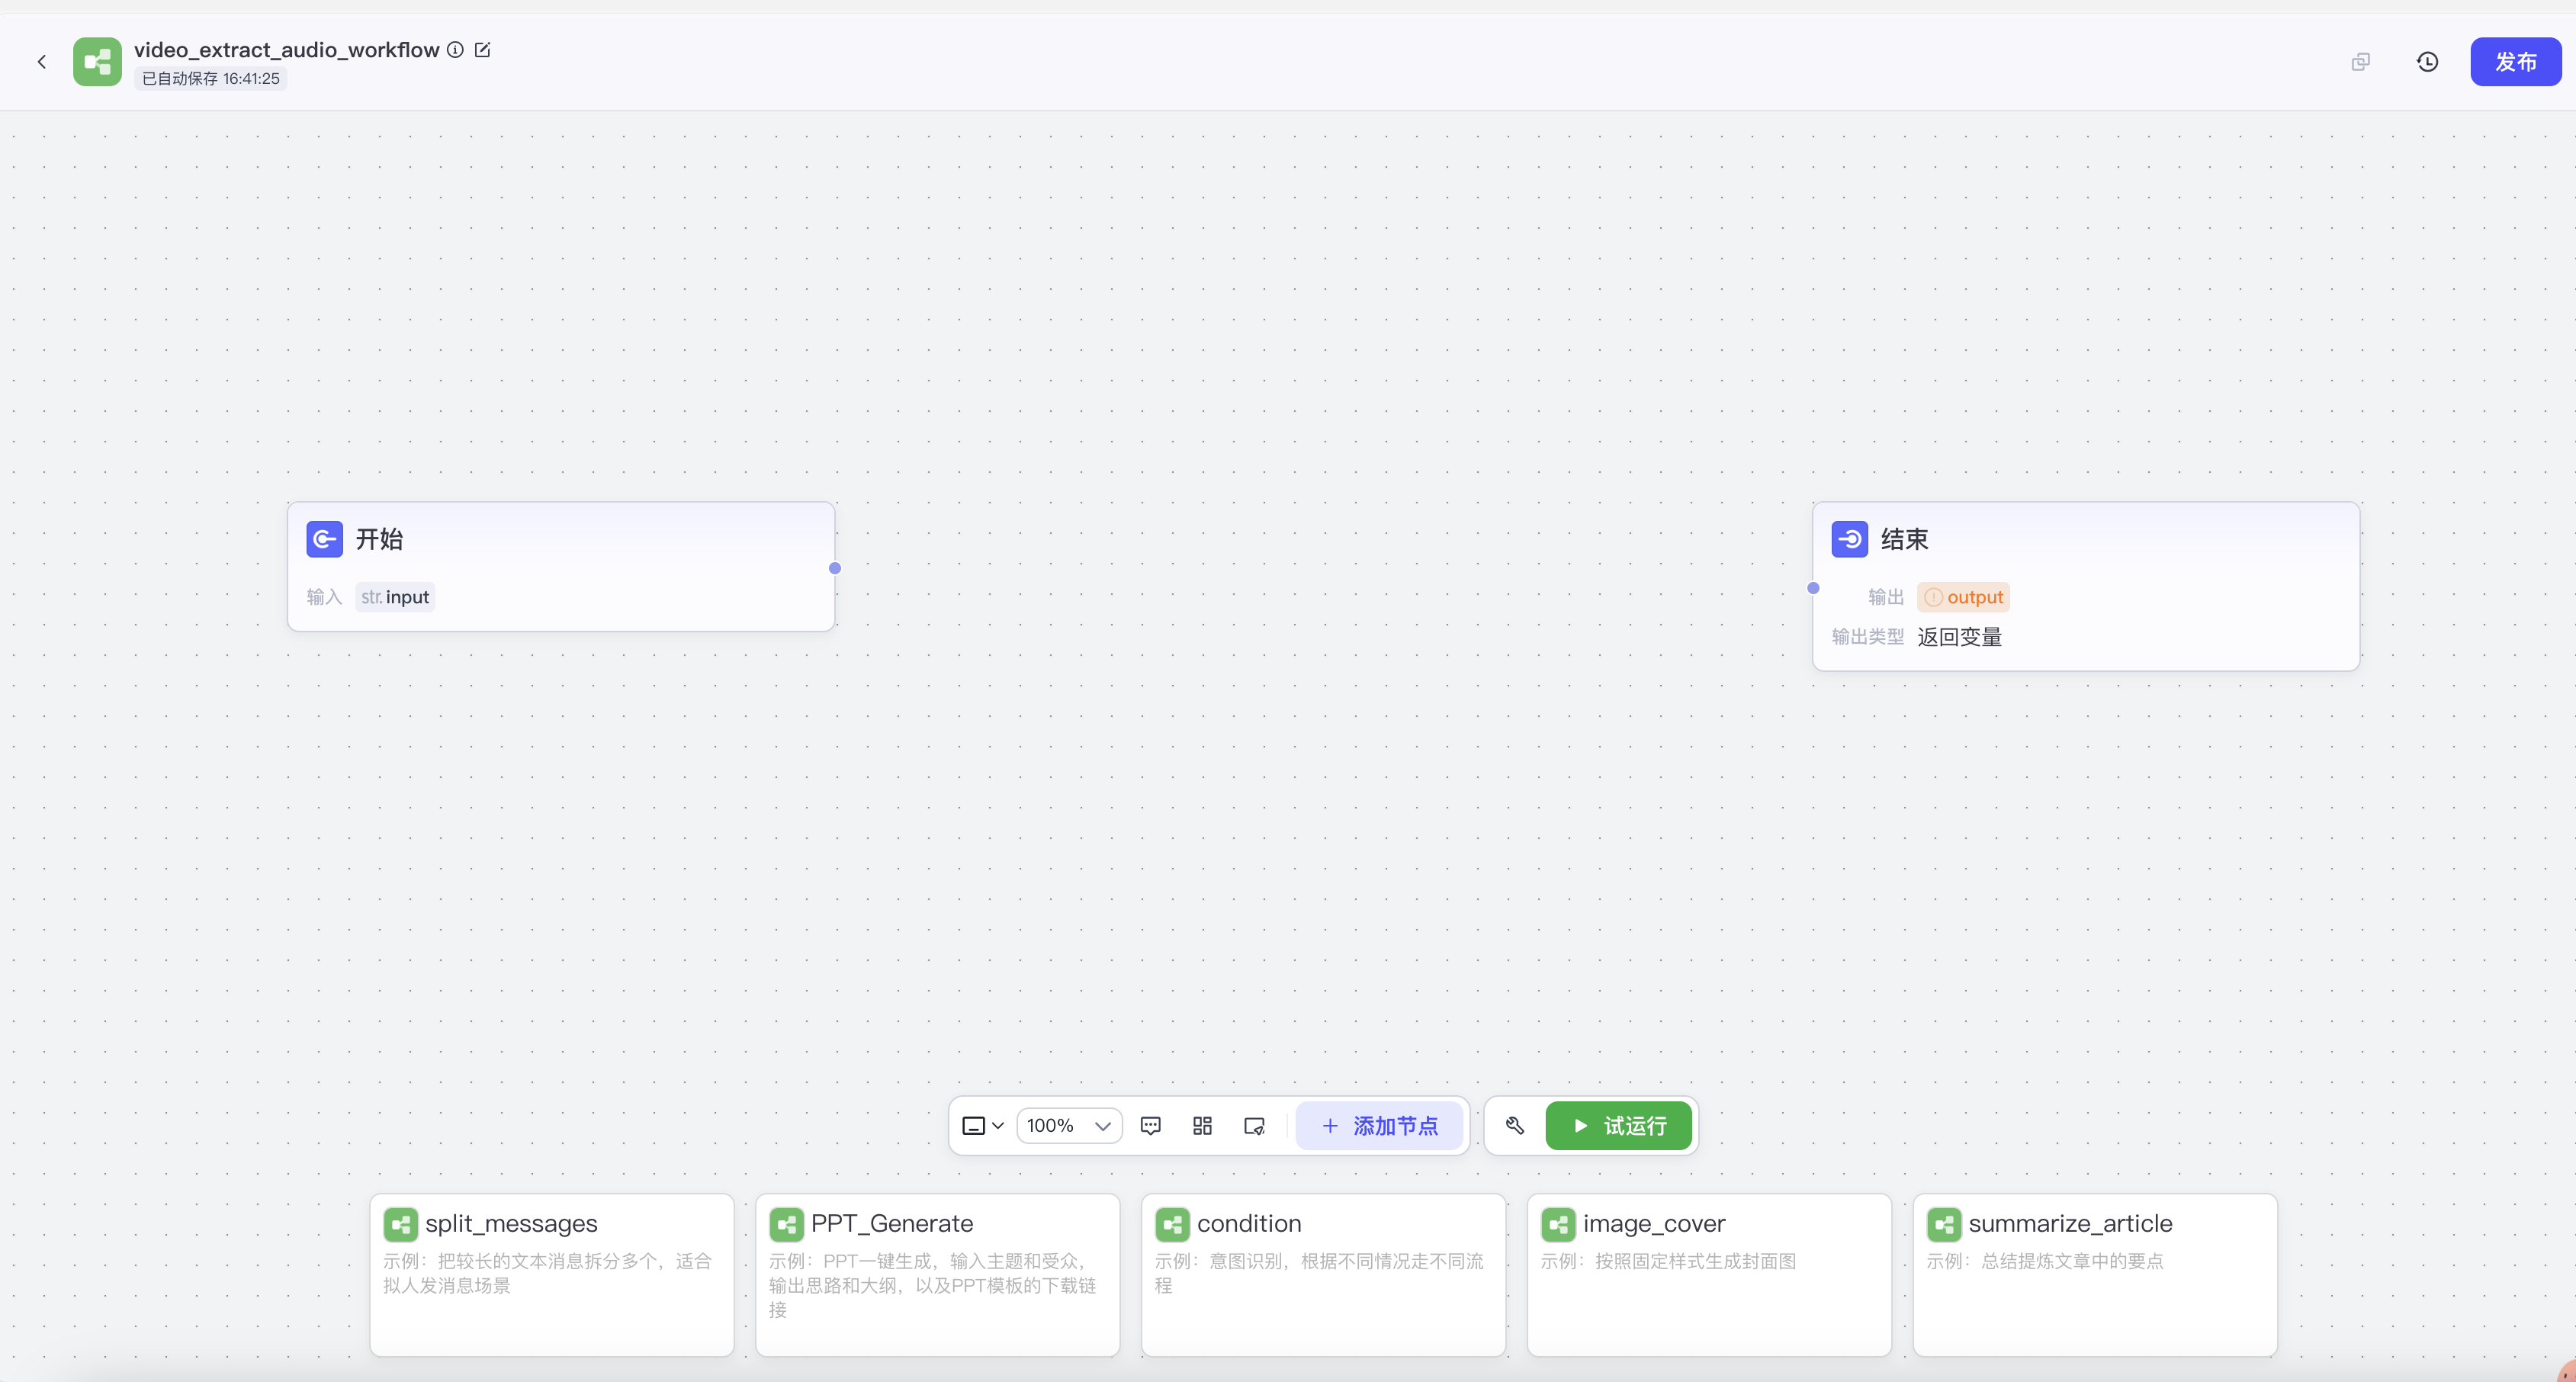Click the PPT_Generate card icon
This screenshot has height=1382, width=2576.
tap(786, 1224)
